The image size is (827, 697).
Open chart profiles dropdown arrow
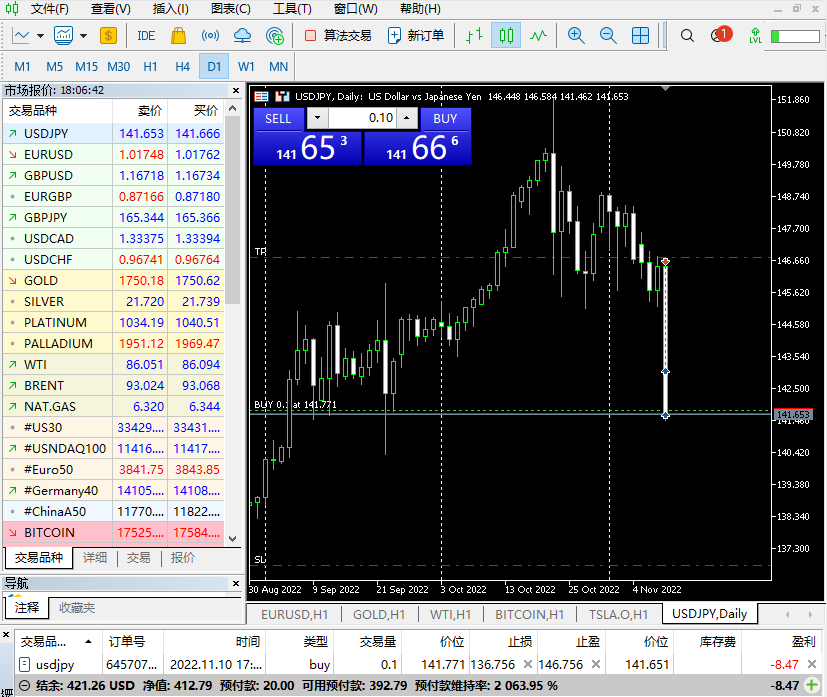coord(83,36)
